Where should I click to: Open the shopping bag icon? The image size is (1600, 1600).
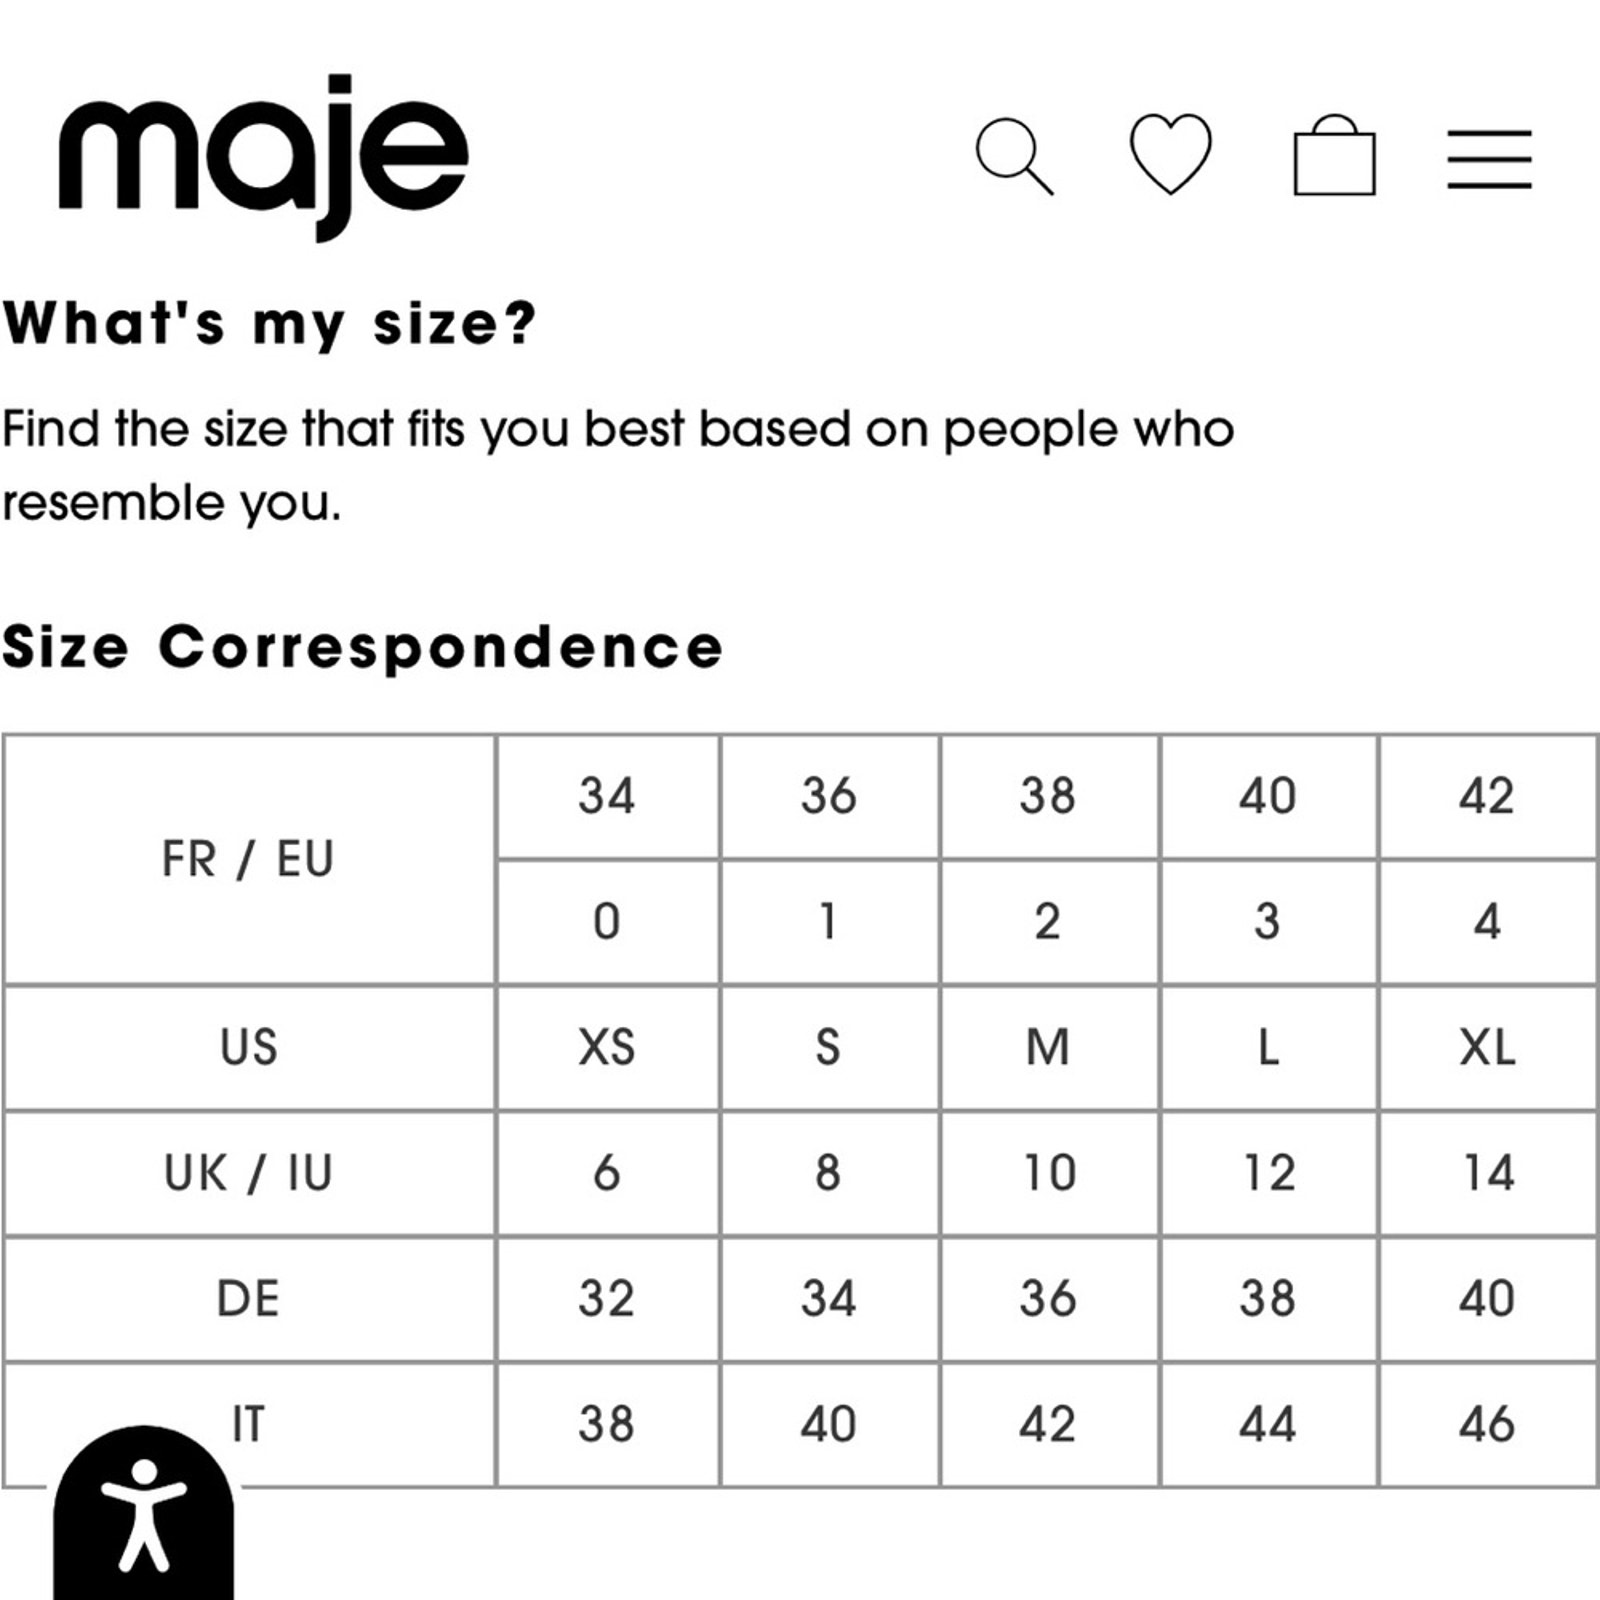click(1334, 155)
